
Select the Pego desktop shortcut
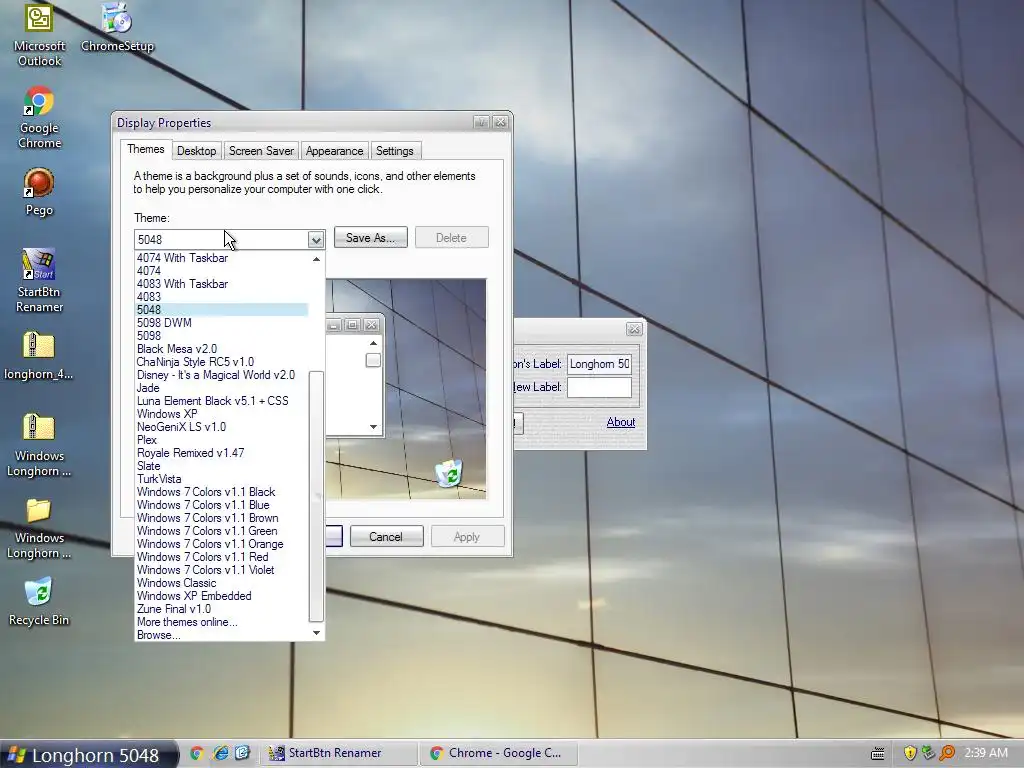[39, 192]
